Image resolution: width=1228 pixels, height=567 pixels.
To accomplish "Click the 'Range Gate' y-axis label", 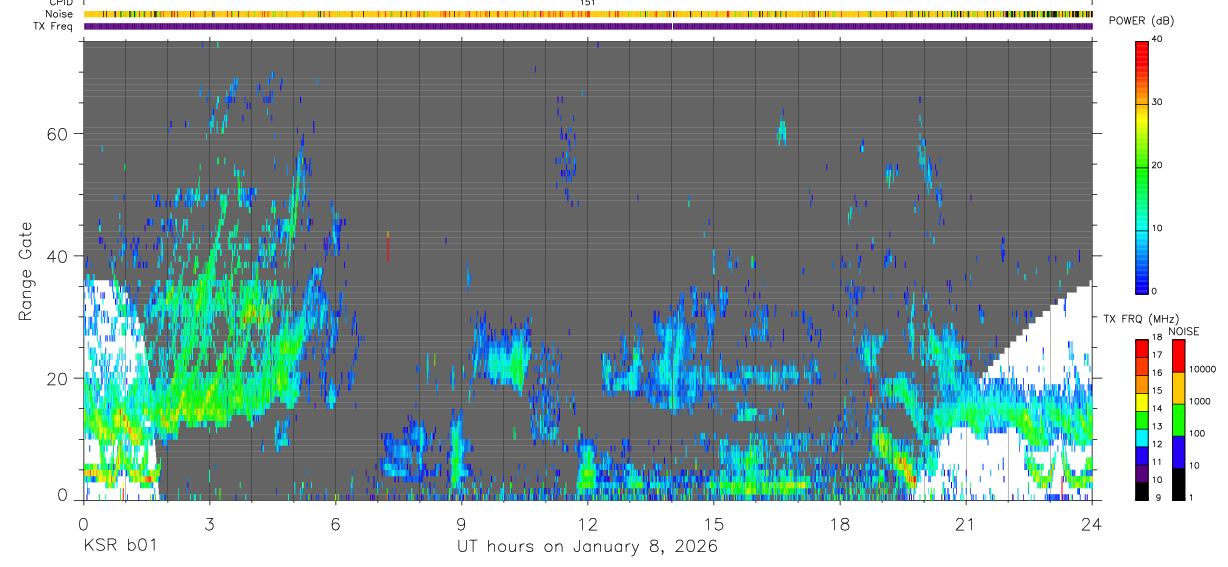I will tap(26, 270).
